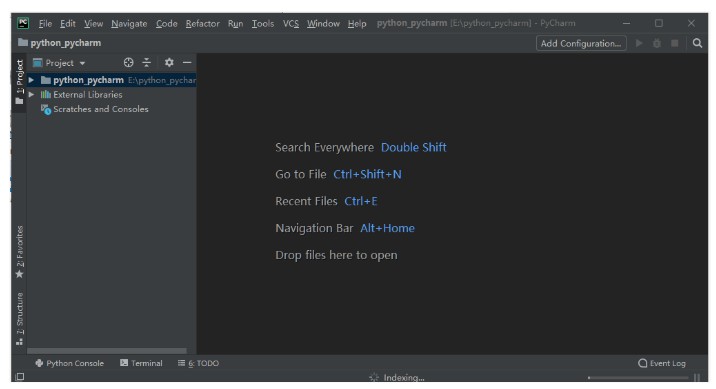Click the External Libraries icon
716x389 pixels.
46,95
